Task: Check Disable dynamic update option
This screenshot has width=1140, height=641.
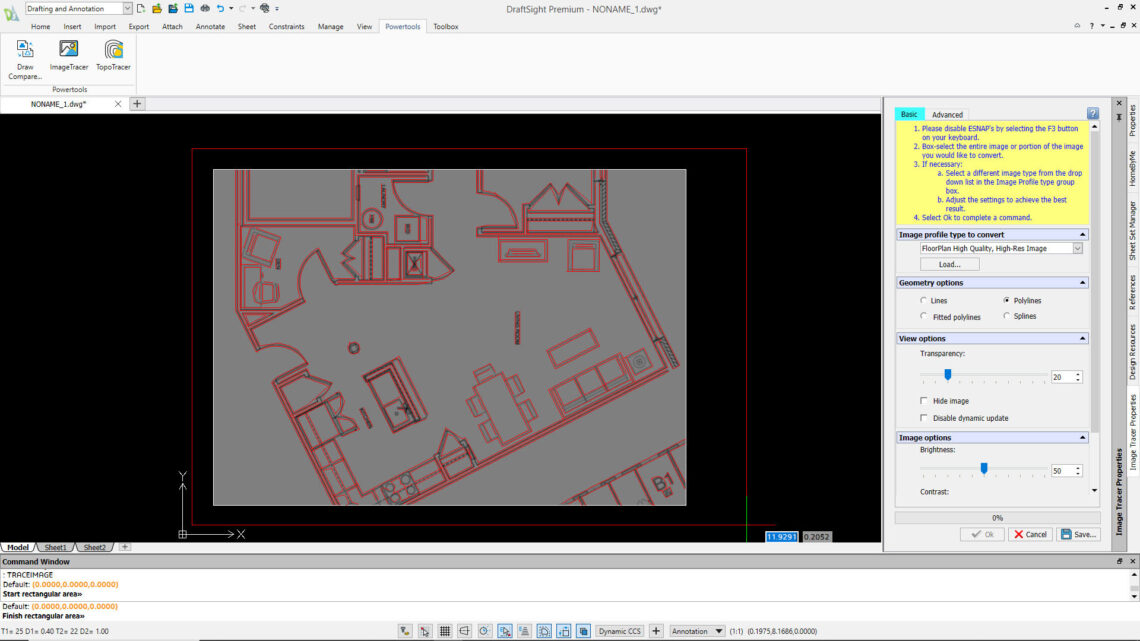Action: (924, 418)
